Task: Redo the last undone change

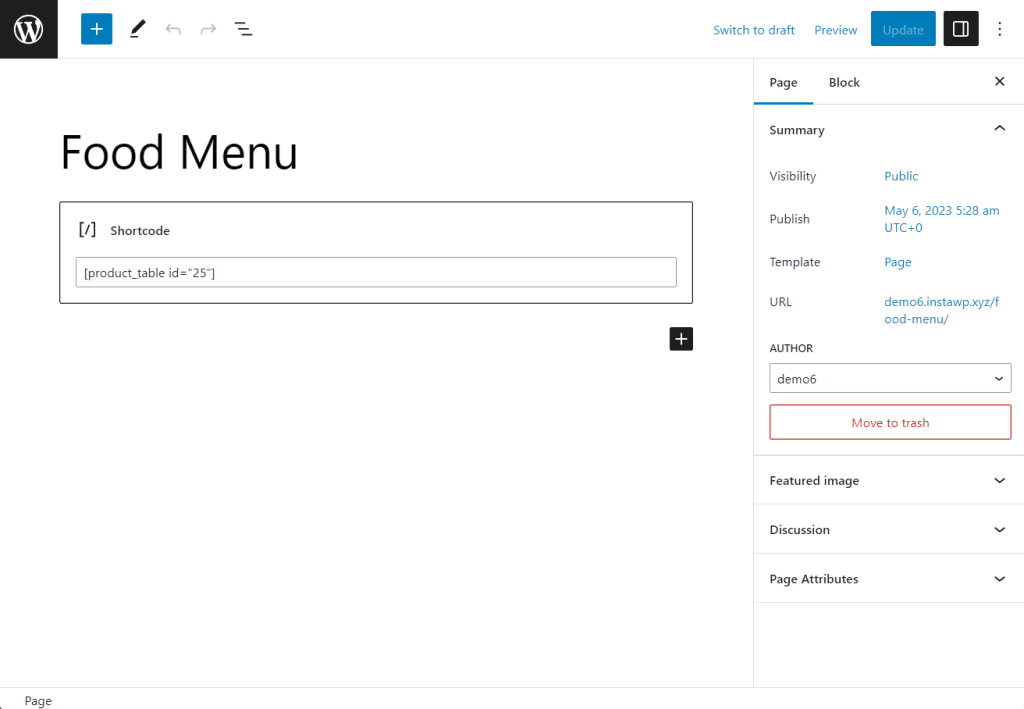Action: [x=208, y=29]
